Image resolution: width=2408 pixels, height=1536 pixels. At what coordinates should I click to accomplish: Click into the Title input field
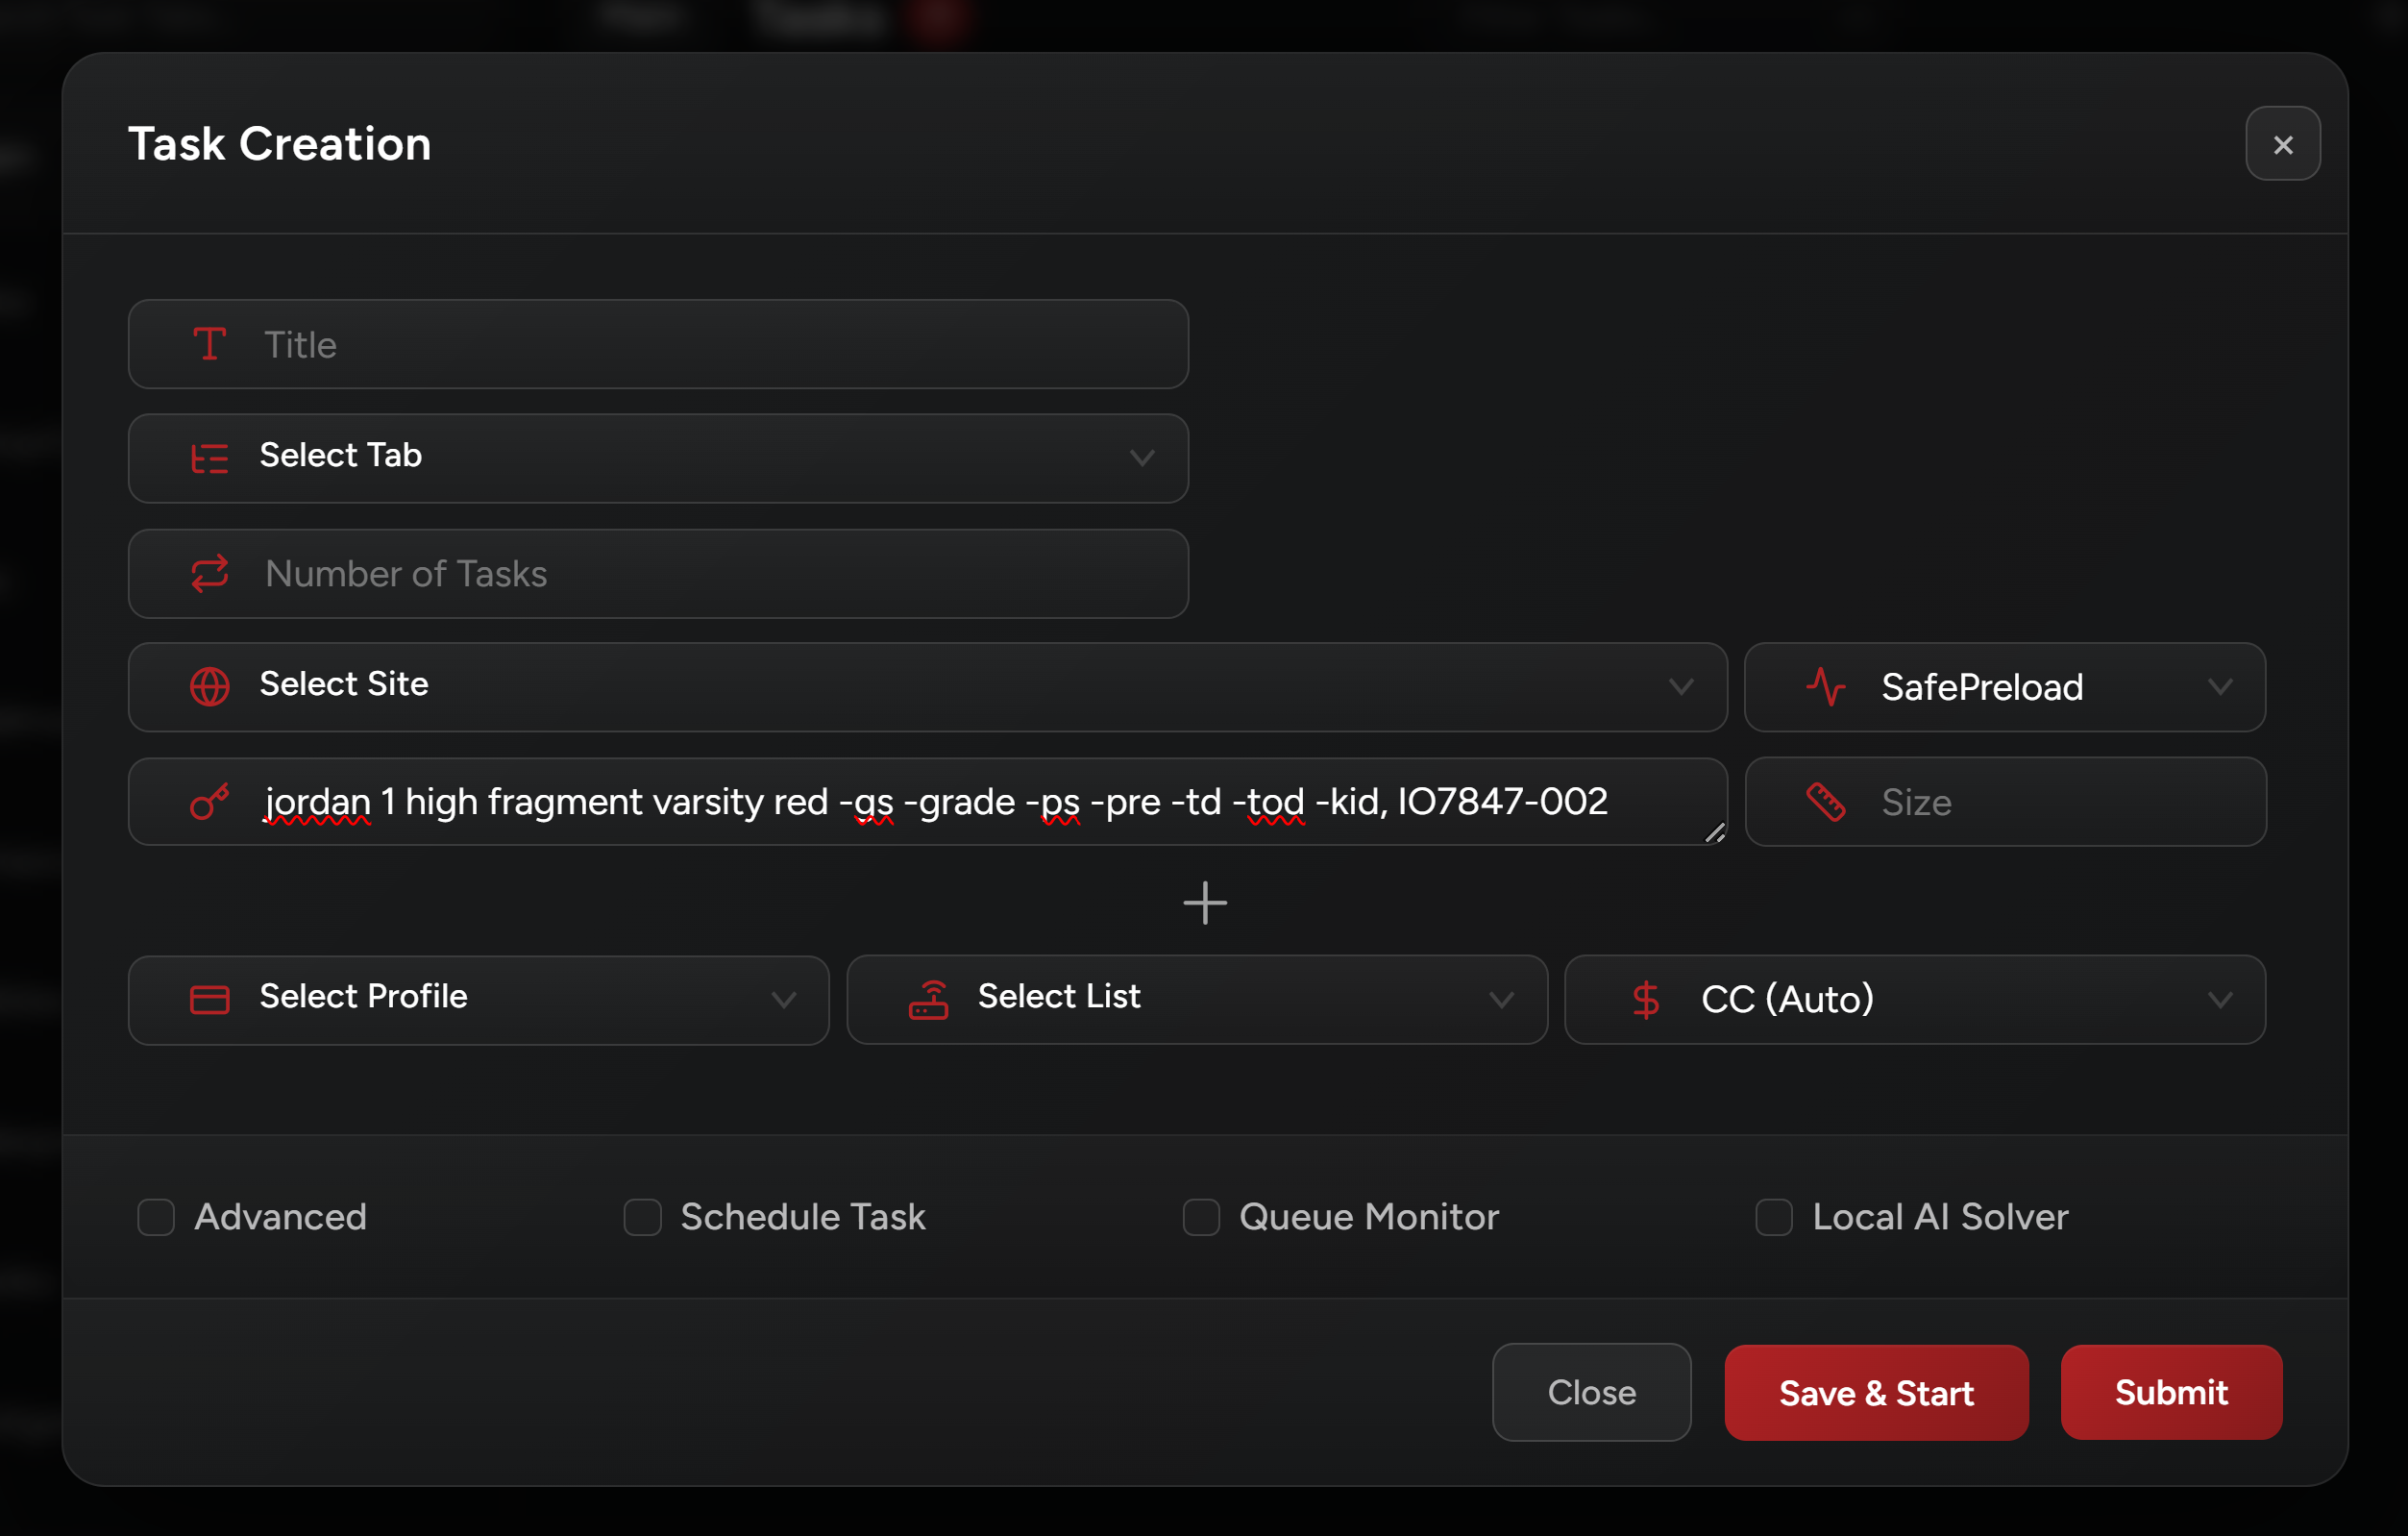(700, 345)
